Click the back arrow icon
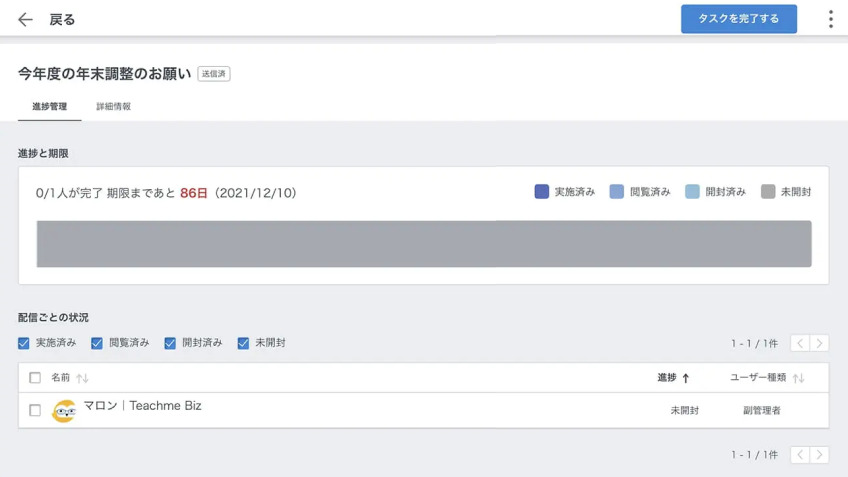Image resolution: width=848 pixels, height=477 pixels. pyautogui.click(x=25, y=20)
